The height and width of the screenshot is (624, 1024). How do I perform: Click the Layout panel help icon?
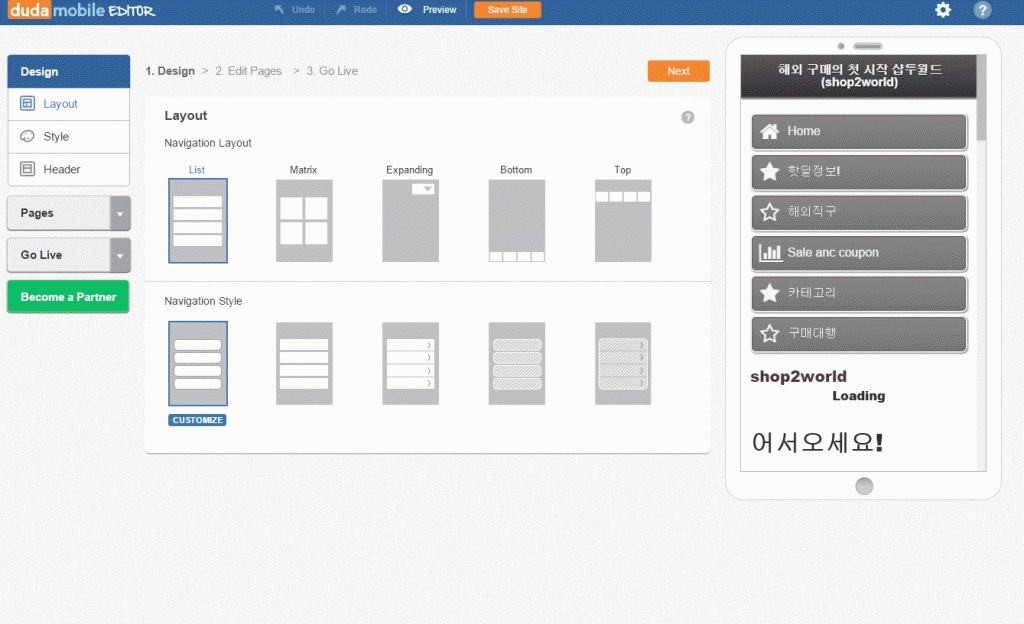tap(688, 117)
